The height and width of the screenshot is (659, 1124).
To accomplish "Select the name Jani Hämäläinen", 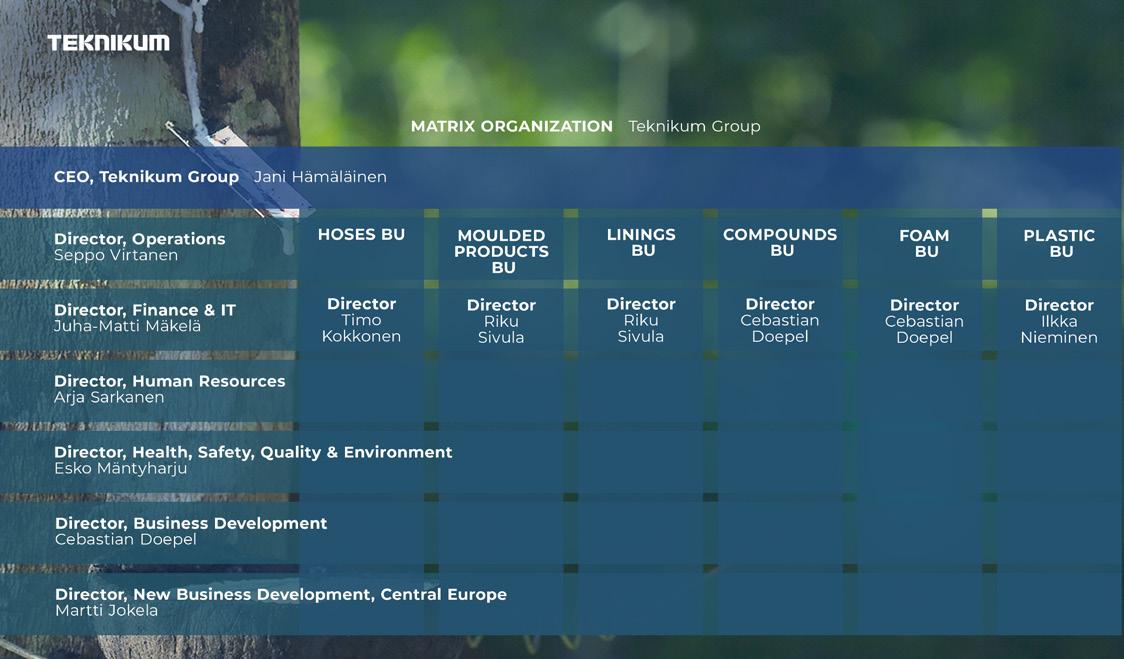I will coord(320,177).
